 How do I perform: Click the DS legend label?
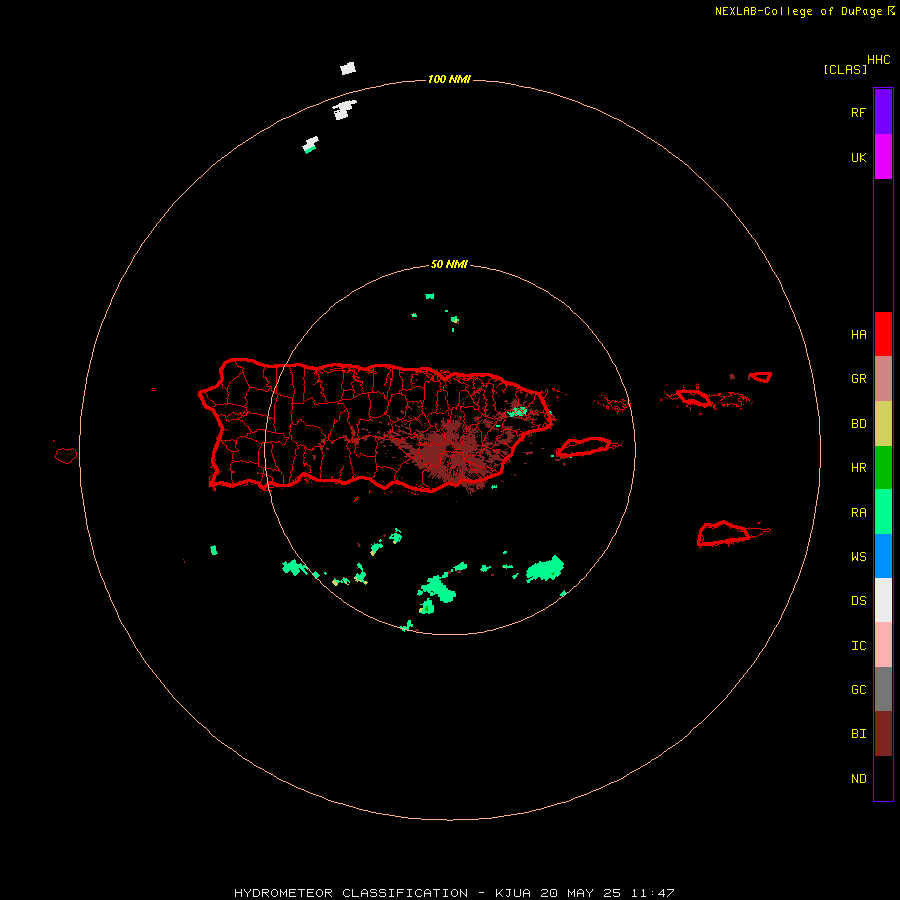[x=858, y=601]
